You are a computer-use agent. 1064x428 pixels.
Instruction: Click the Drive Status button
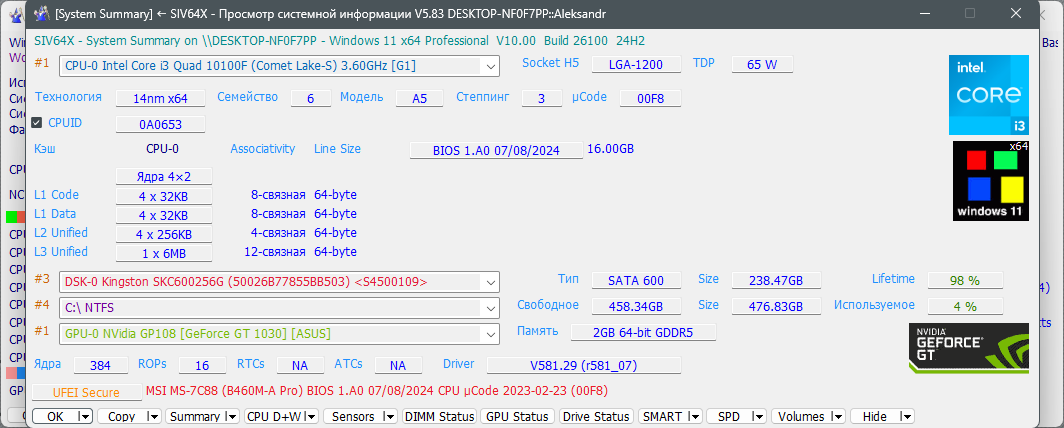597,416
